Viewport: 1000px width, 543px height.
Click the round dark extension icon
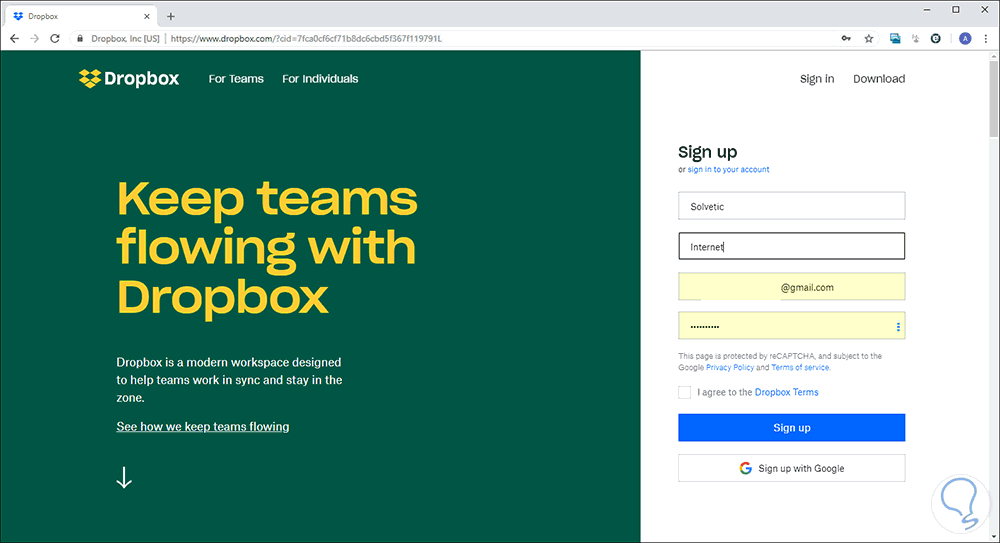click(x=936, y=38)
